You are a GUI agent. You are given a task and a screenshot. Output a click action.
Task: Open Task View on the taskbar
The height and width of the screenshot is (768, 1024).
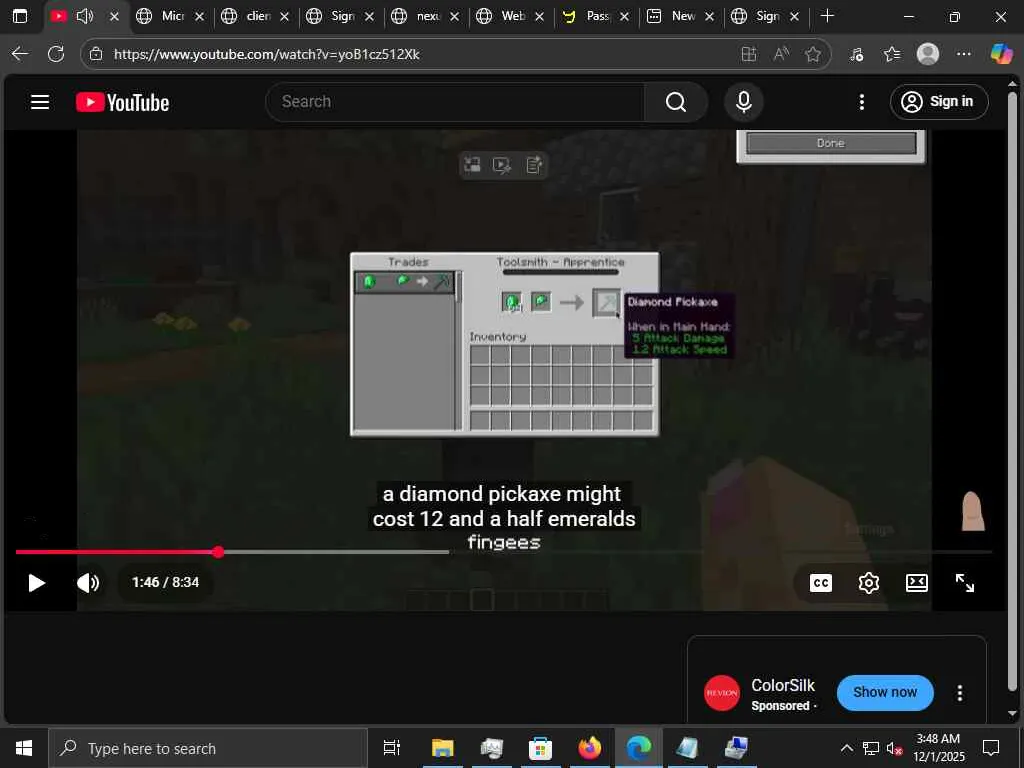click(x=392, y=748)
